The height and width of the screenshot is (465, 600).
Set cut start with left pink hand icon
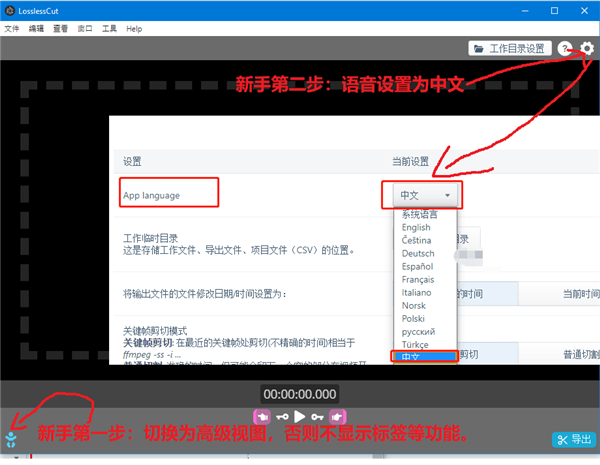(x=262, y=417)
